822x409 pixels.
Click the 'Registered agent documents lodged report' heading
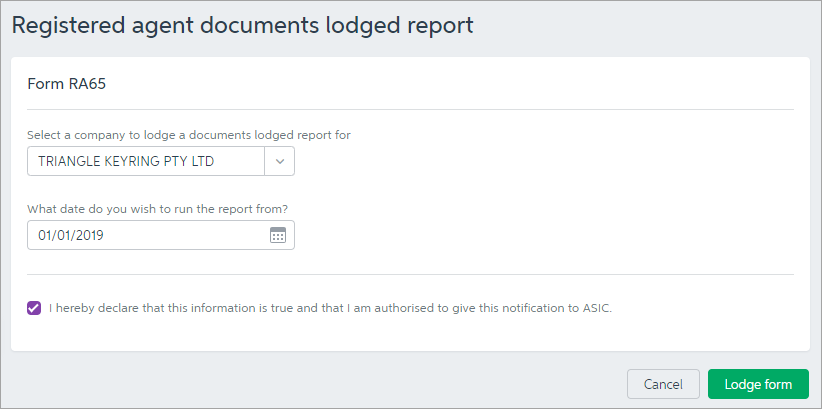[x=242, y=25]
